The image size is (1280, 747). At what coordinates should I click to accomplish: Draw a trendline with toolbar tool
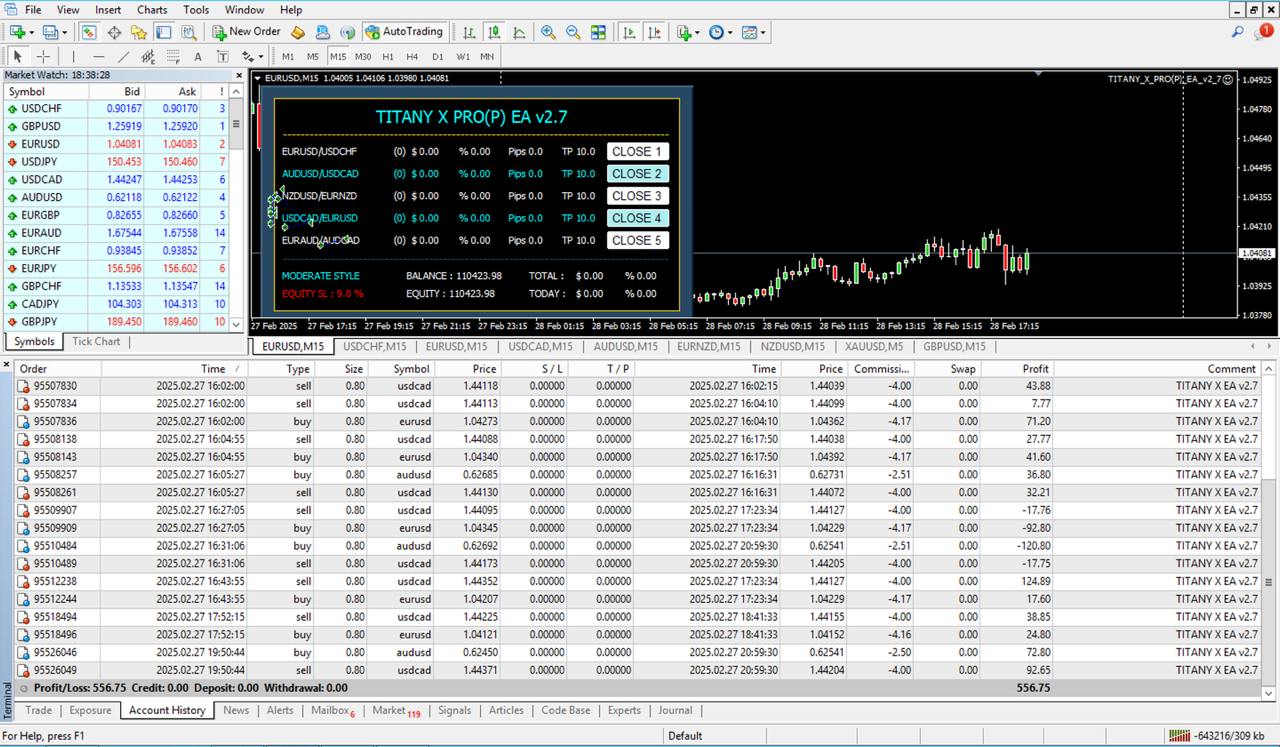pos(123,56)
